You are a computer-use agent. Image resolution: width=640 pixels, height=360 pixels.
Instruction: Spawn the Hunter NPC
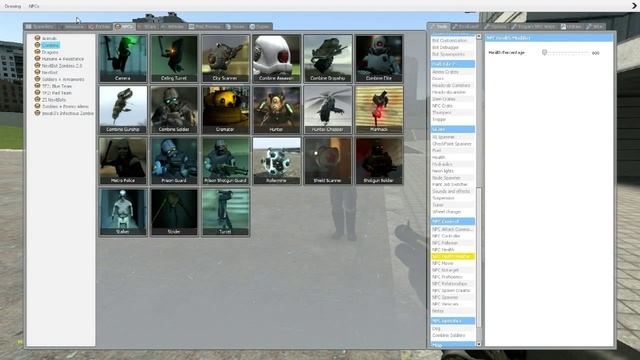(276, 109)
